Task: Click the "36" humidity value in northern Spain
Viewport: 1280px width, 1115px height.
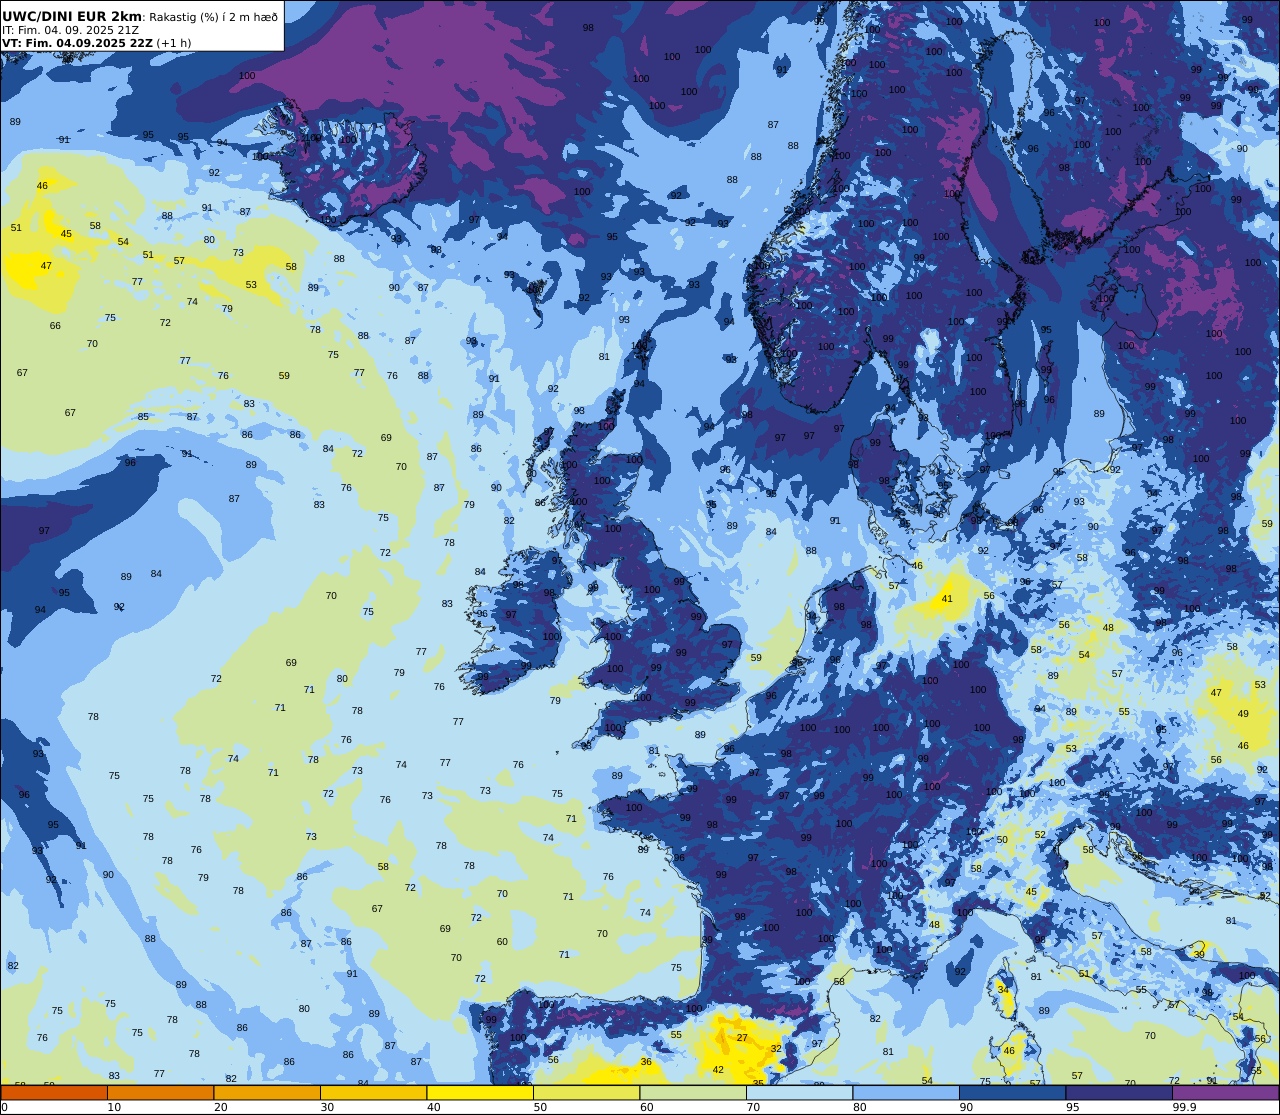Action: pyautogui.click(x=646, y=1062)
